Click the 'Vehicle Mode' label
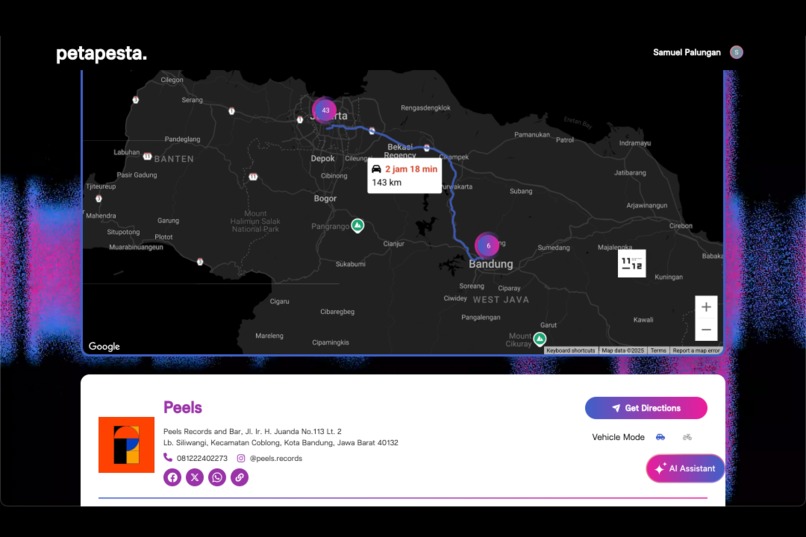 (618, 437)
